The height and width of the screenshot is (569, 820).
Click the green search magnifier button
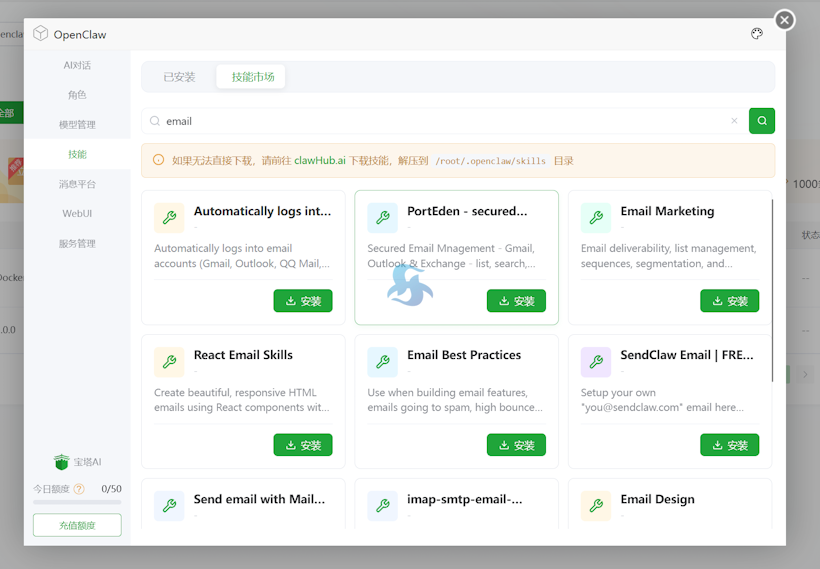pos(762,121)
